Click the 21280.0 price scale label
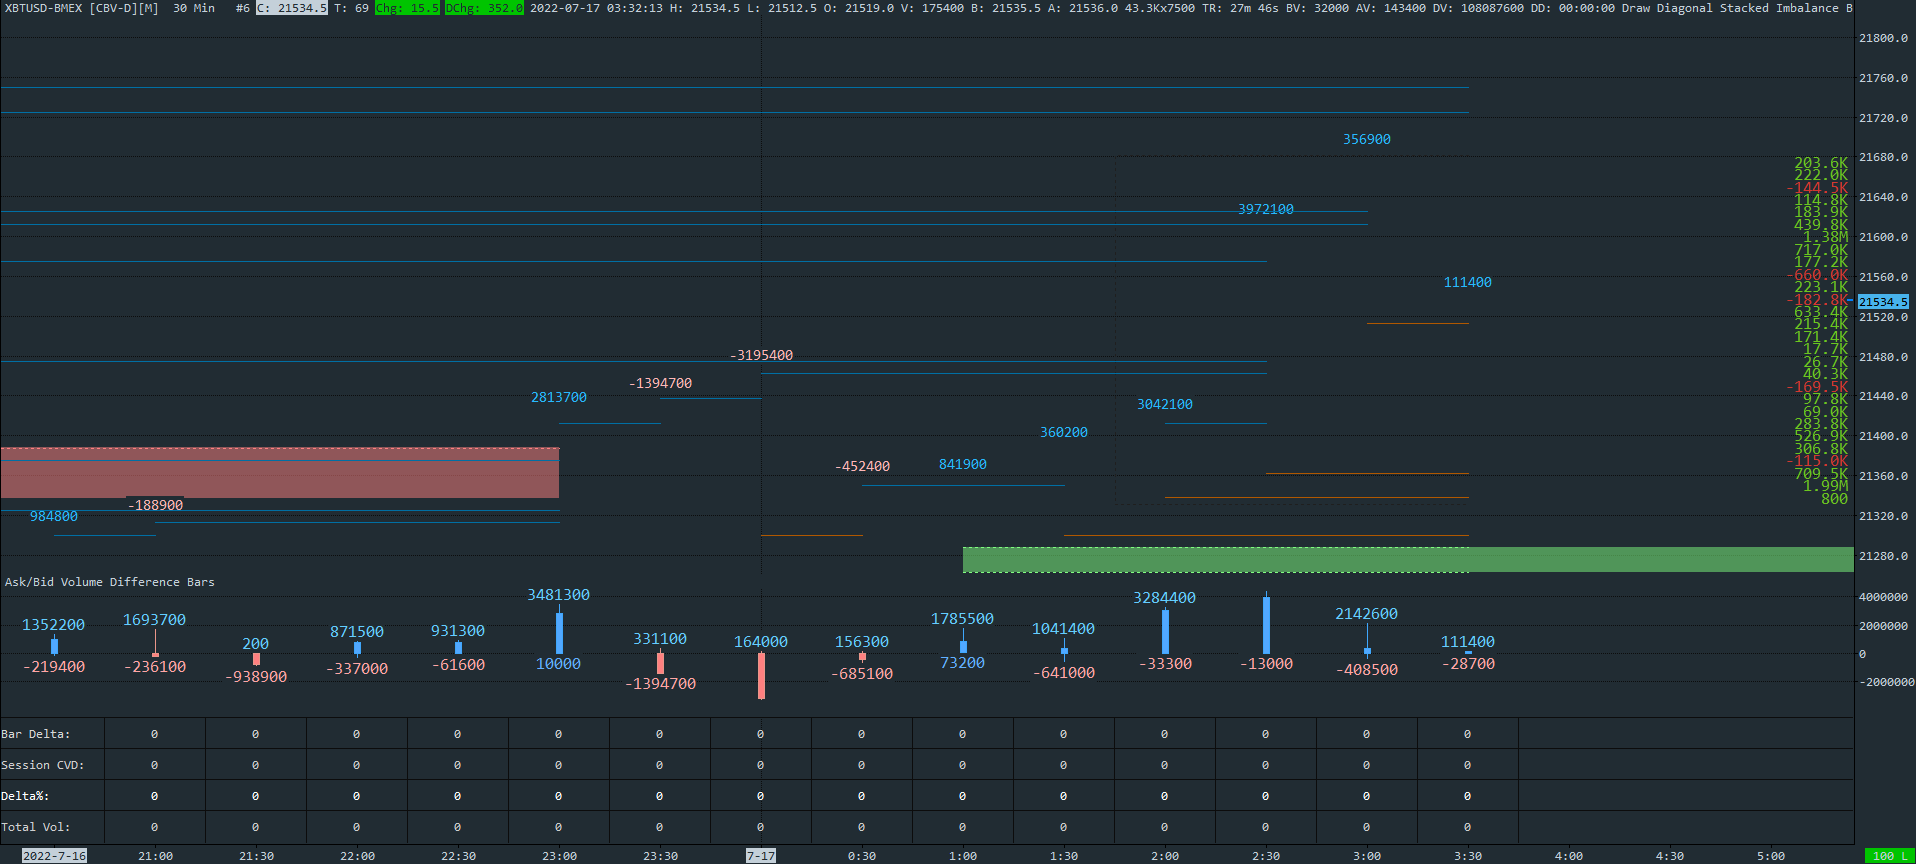The width and height of the screenshot is (1916, 864). click(1883, 556)
